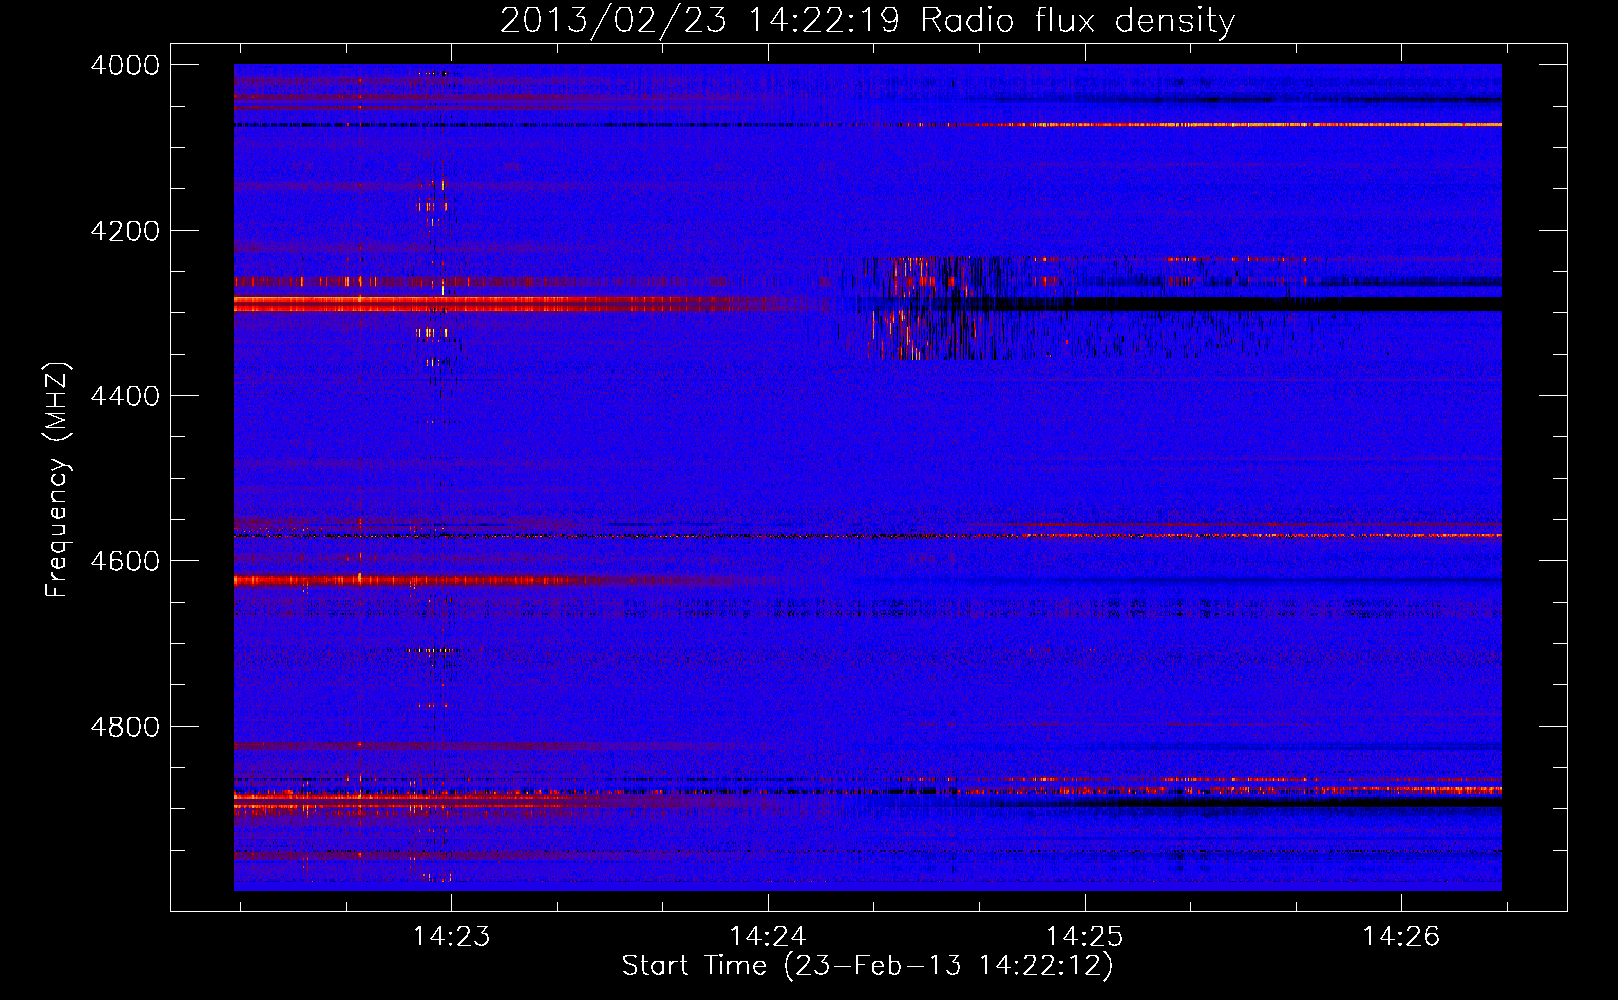The width and height of the screenshot is (1618, 1000).
Task: Select the 4400 frequency axis label
Action: (x=125, y=396)
